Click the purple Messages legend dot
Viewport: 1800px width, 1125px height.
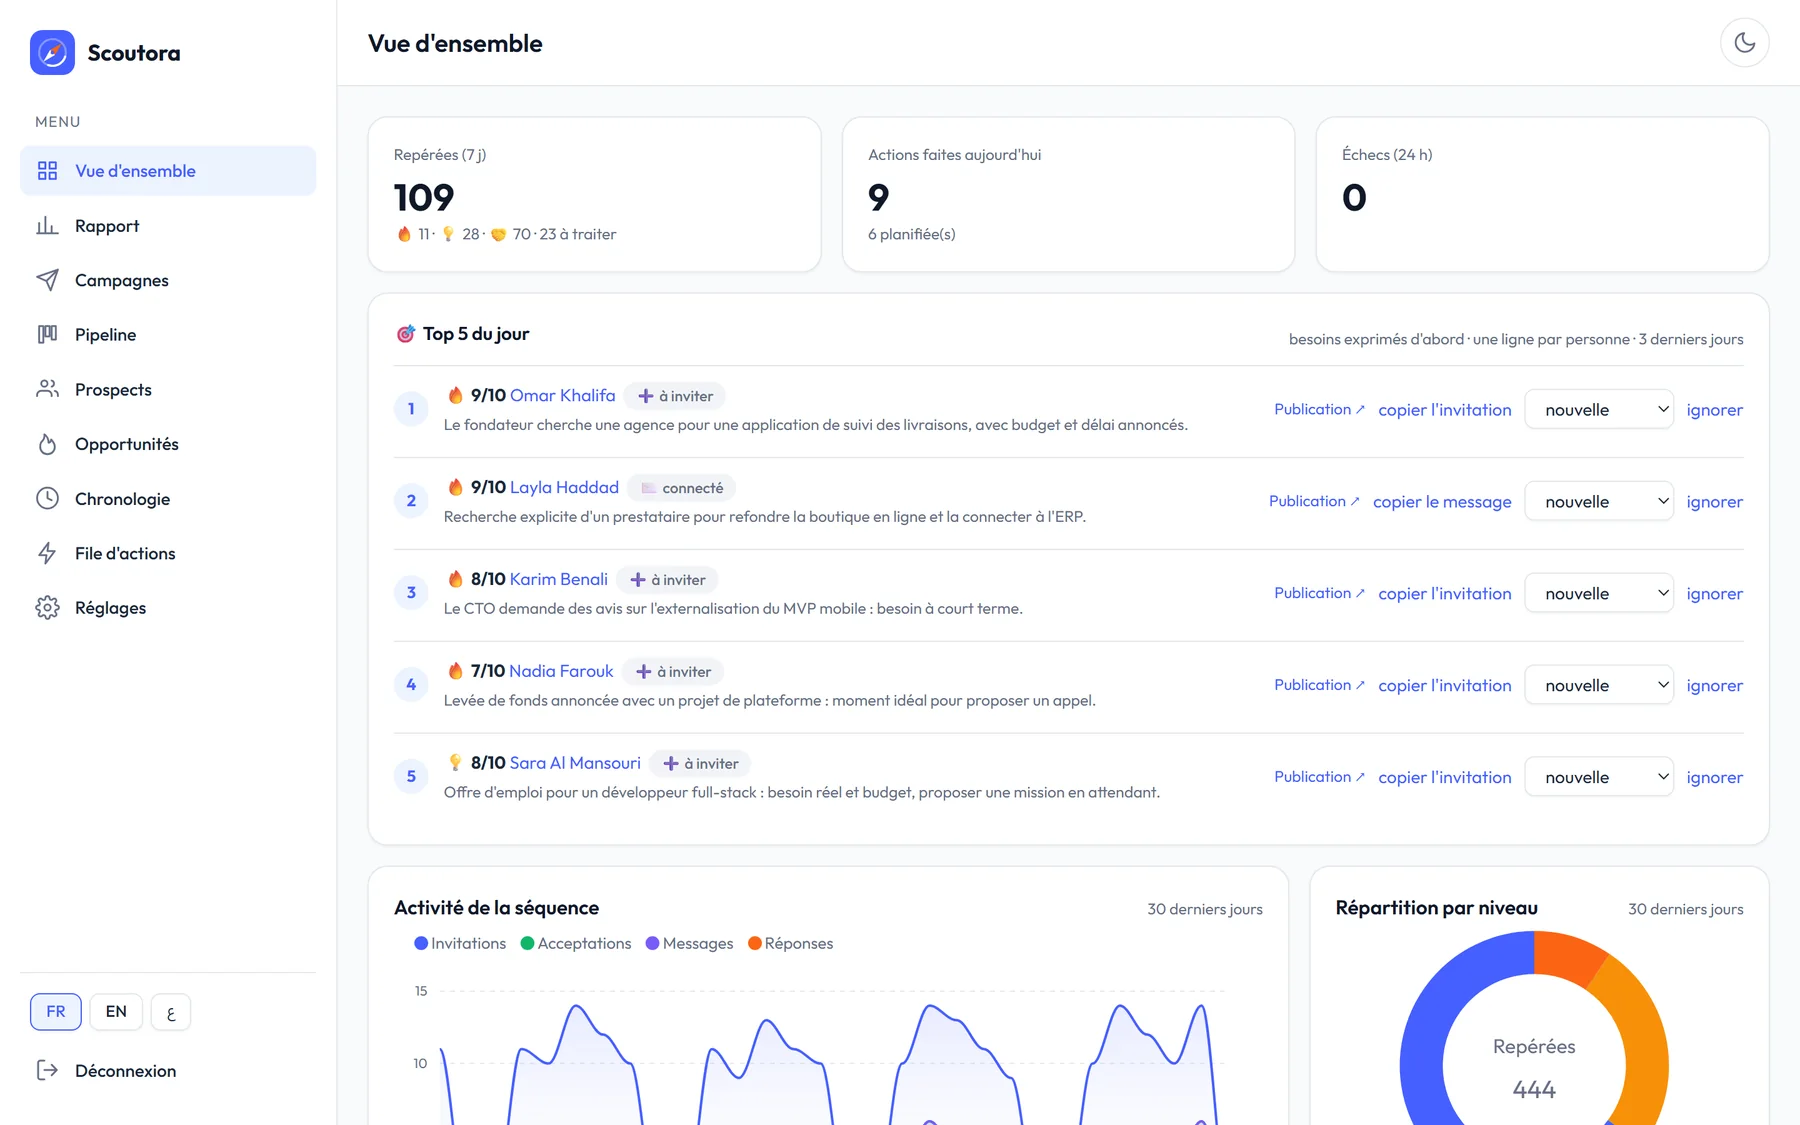click(652, 943)
